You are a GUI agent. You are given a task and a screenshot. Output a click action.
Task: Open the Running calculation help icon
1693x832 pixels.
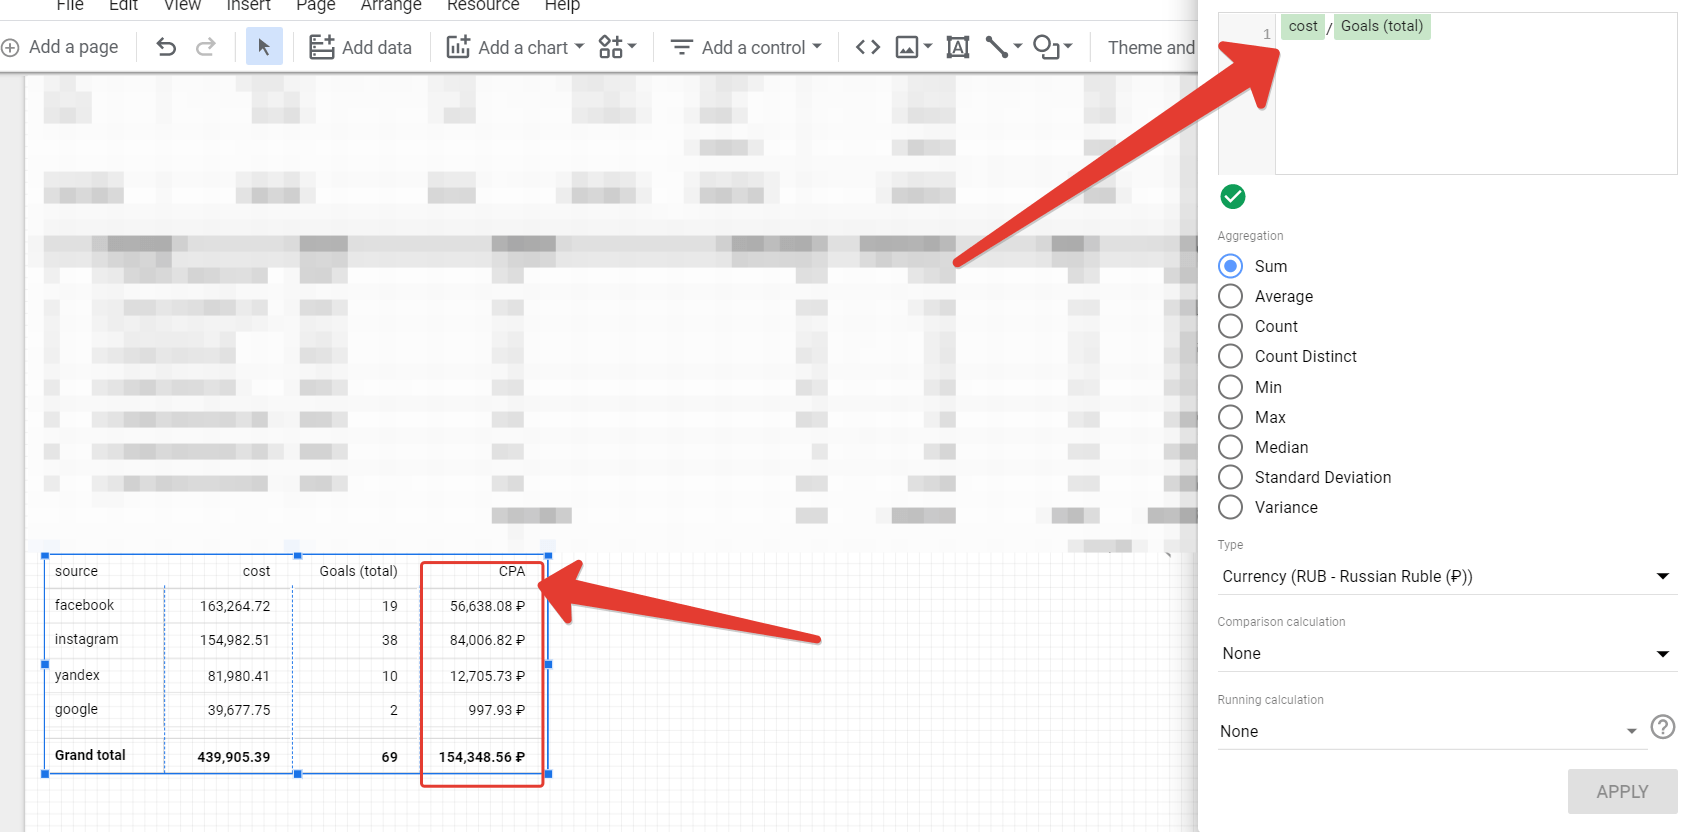[x=1662, y=727]
